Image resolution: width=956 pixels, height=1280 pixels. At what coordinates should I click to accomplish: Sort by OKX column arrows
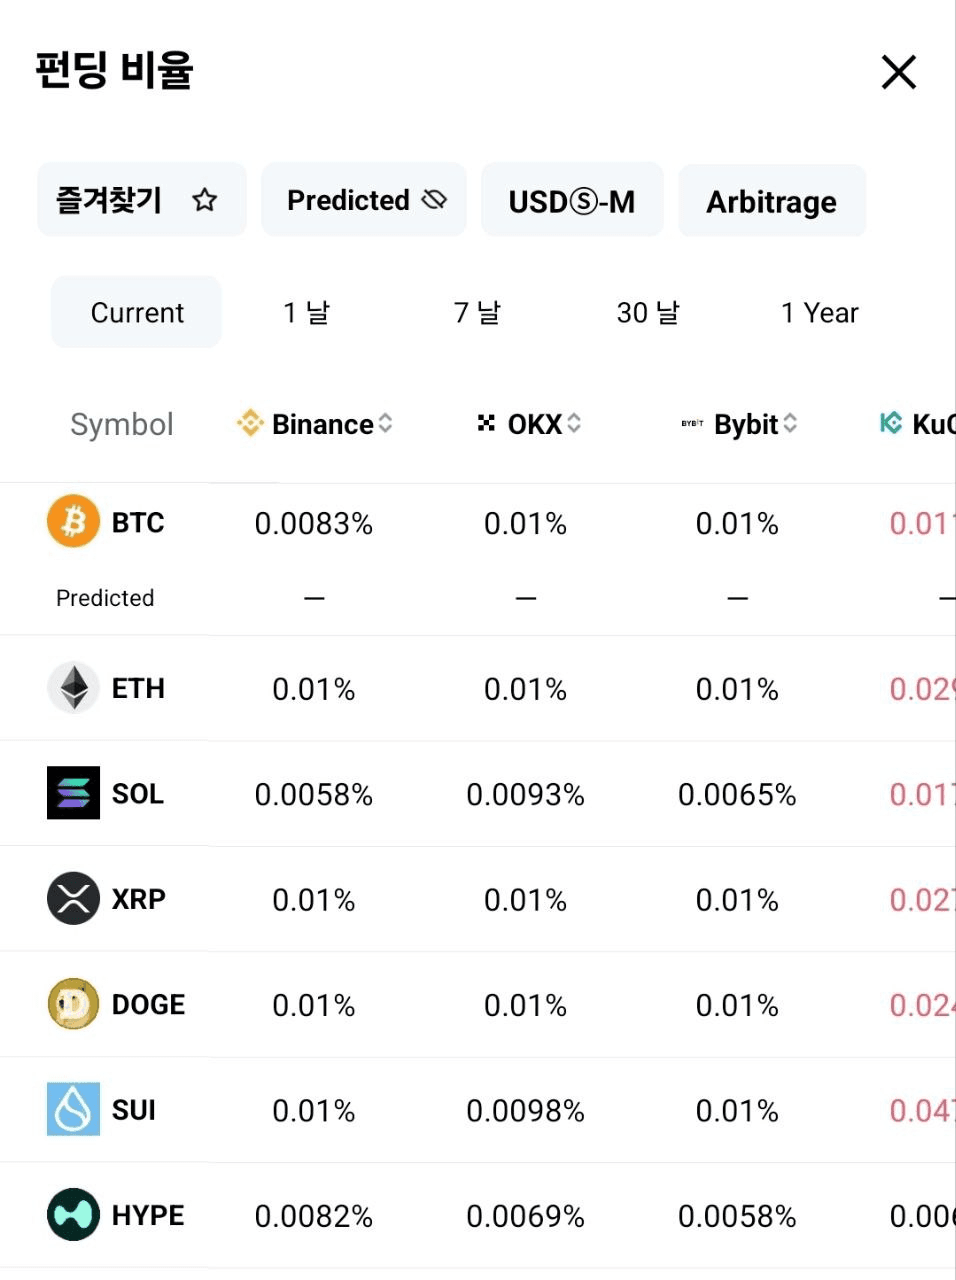pos(574,424)
